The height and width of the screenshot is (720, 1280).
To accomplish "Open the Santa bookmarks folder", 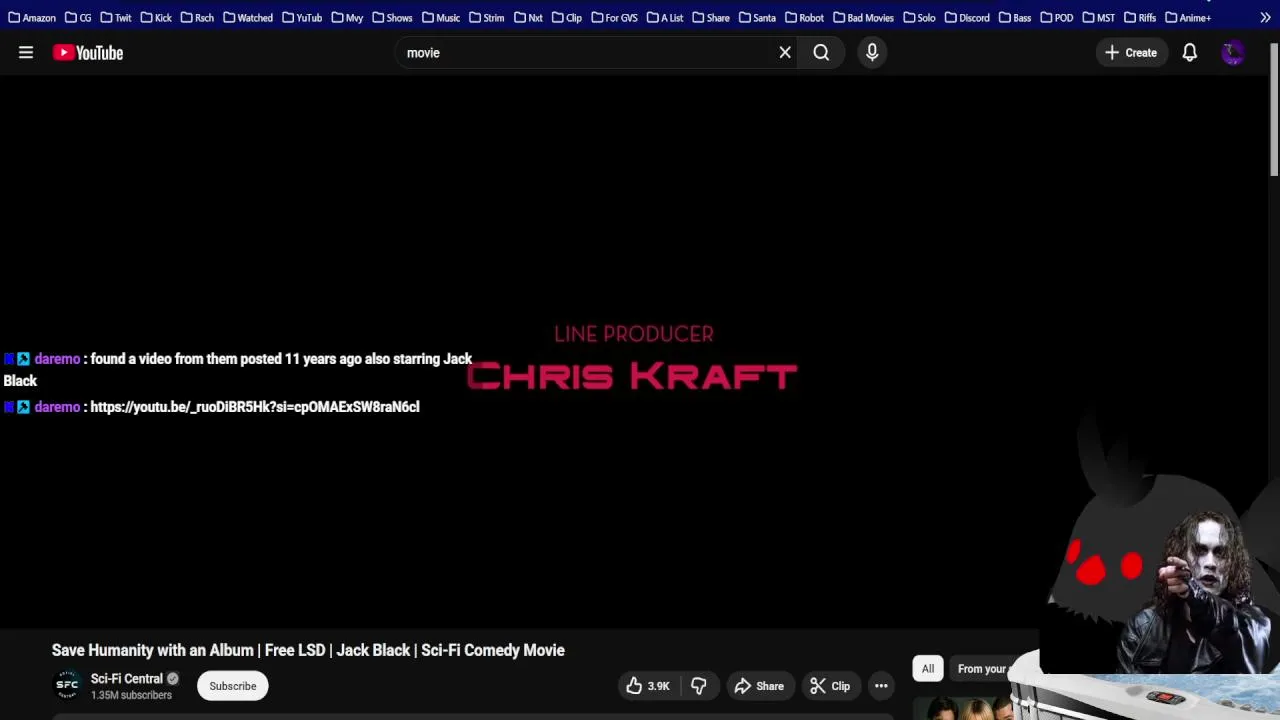I will click(757, 18).
